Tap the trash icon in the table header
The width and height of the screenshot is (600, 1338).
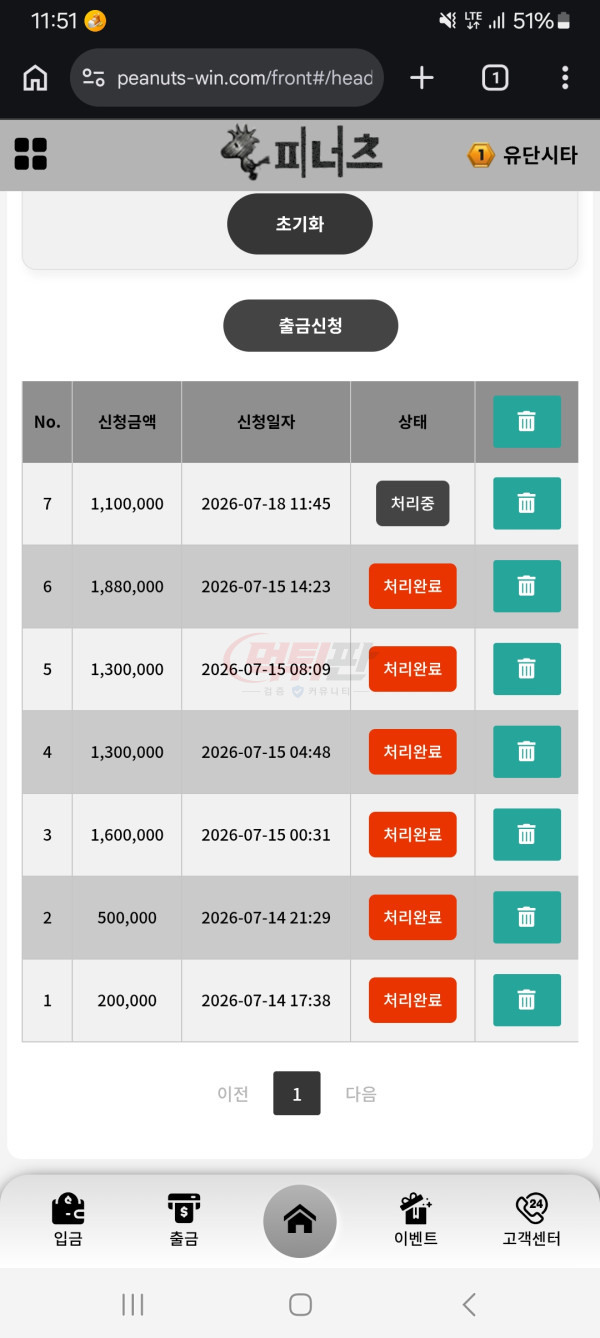527,422
